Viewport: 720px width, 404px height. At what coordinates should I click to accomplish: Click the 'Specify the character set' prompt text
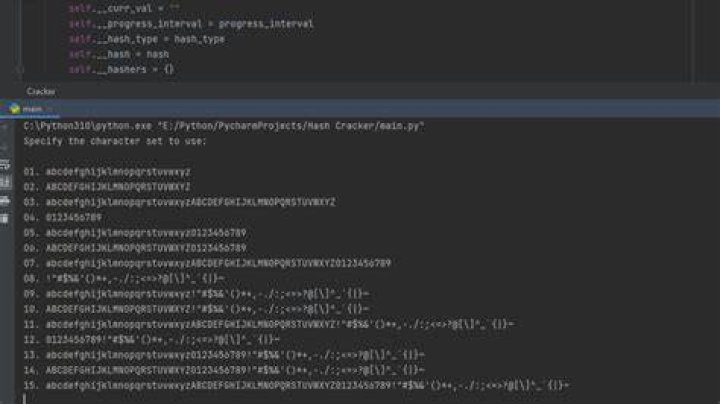pyautogui.click(x=115, y=141)
